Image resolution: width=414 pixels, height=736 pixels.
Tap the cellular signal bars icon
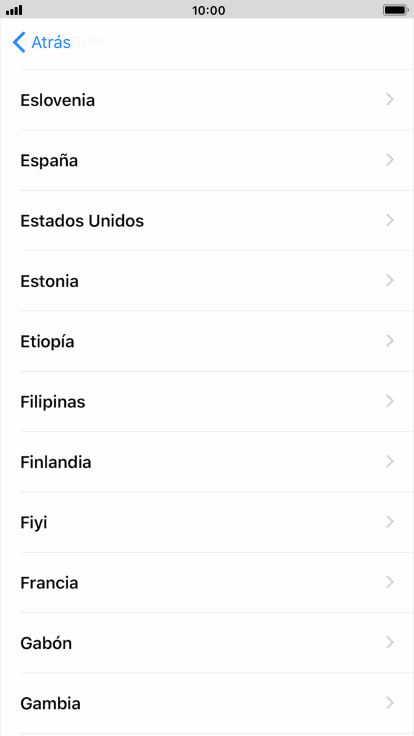(14, 10)
